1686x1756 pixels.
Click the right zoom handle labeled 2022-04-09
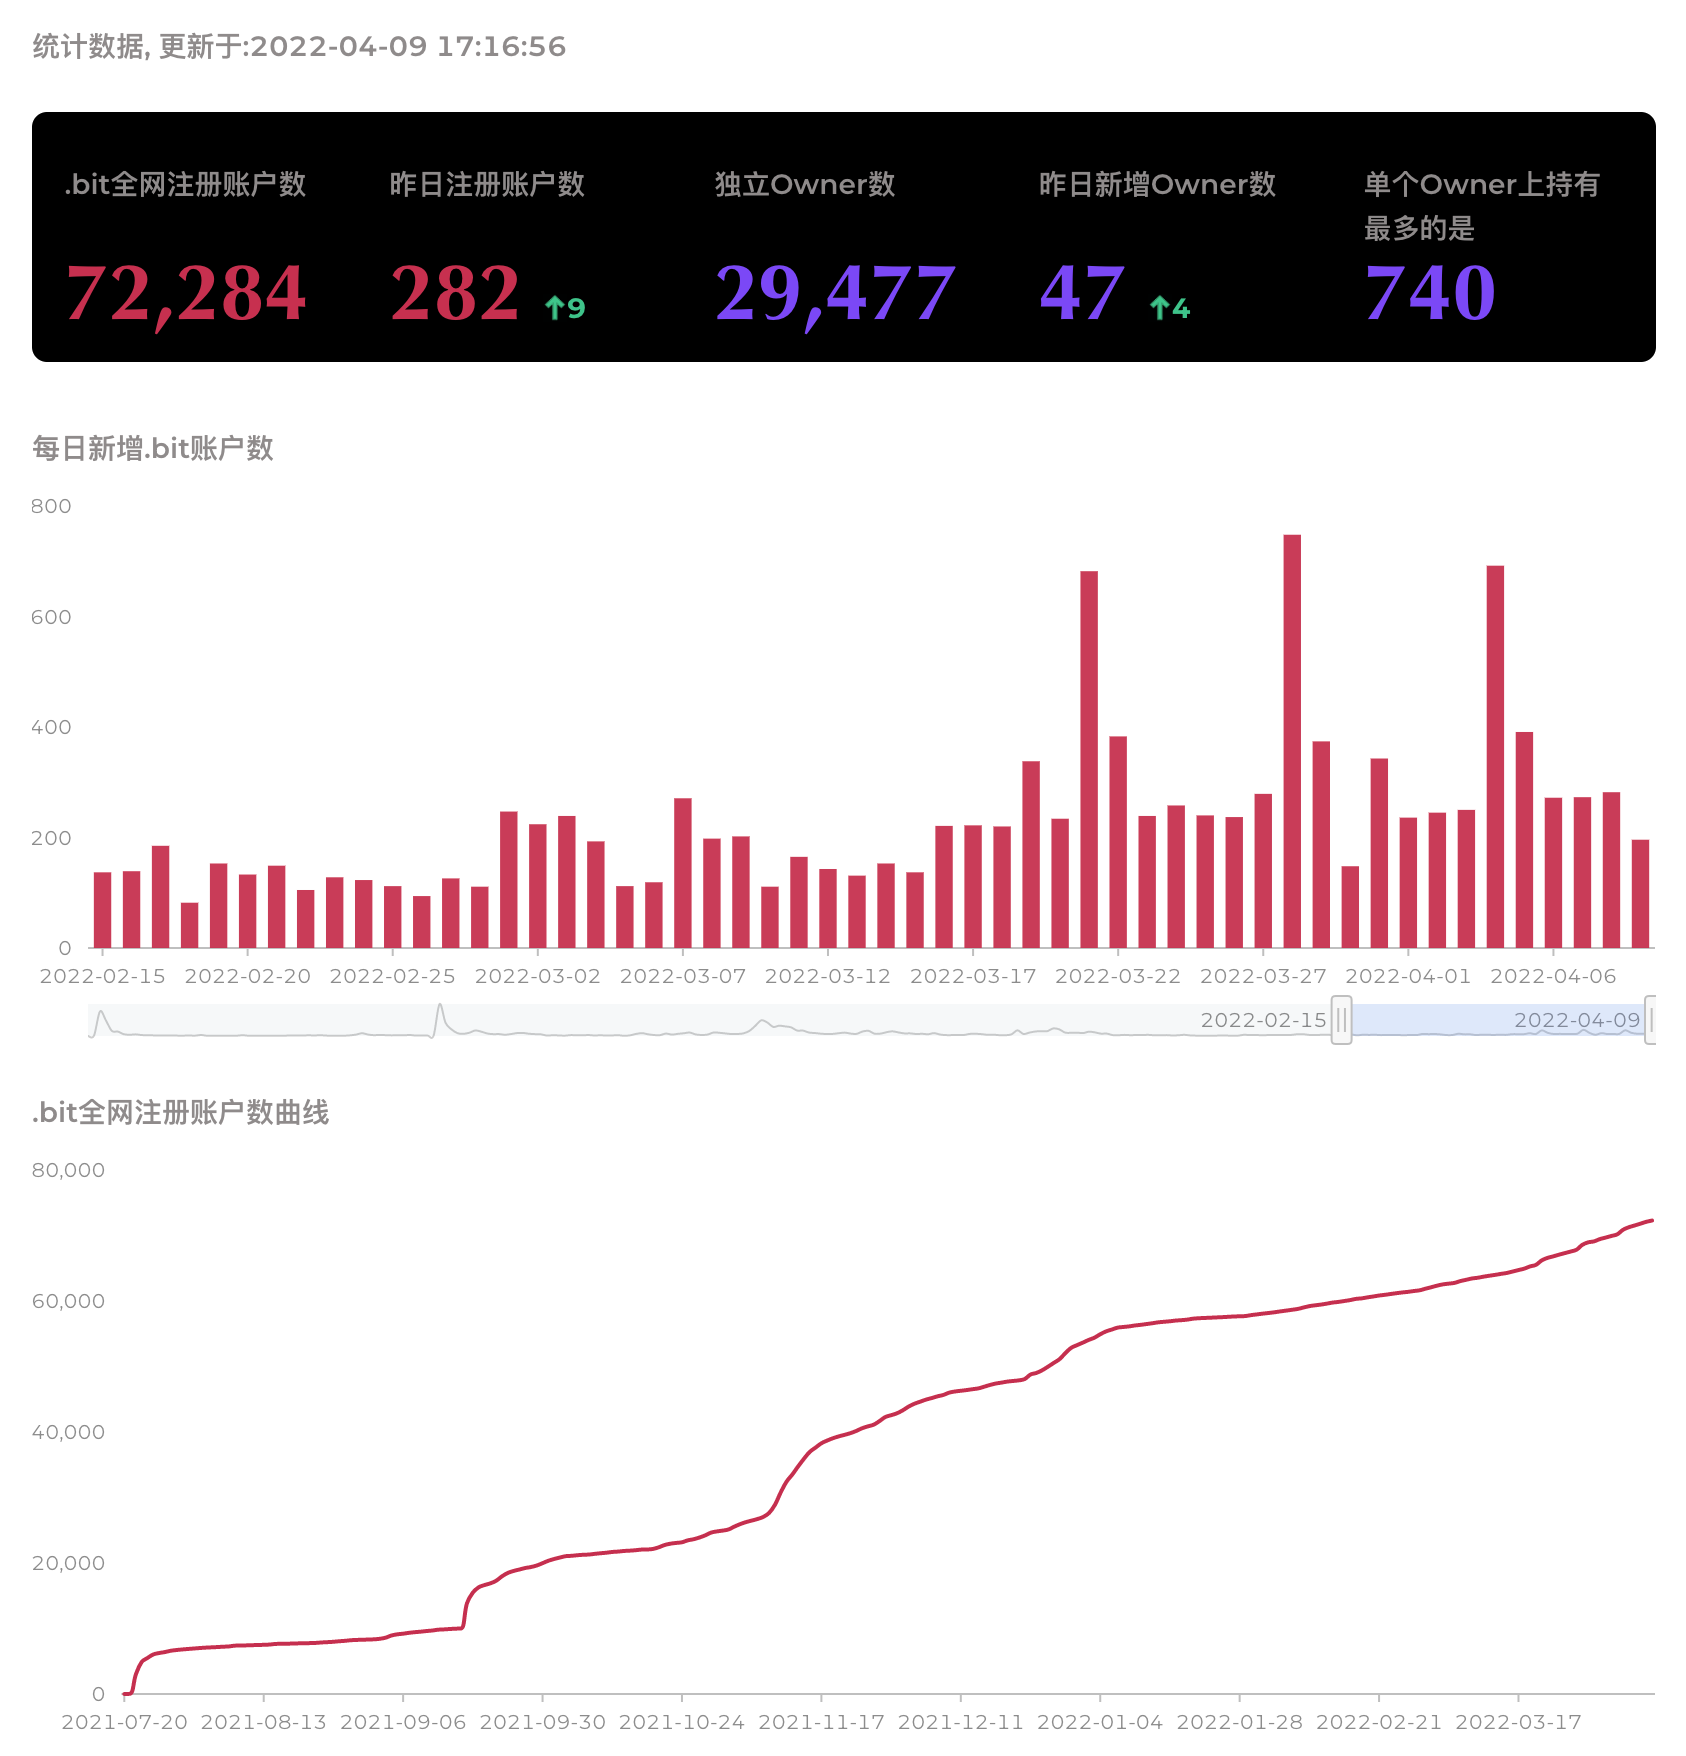[1650, 1020]
